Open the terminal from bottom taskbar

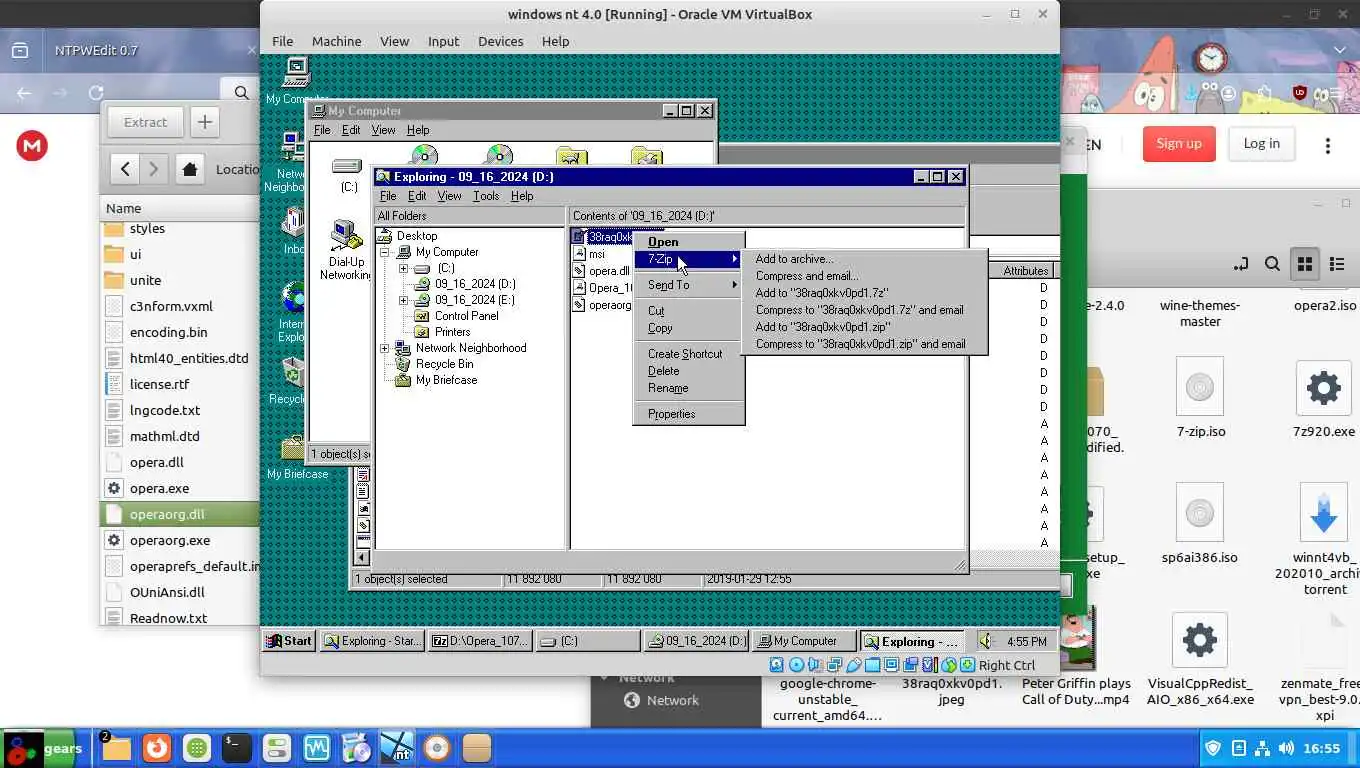[x=236, y=747]
